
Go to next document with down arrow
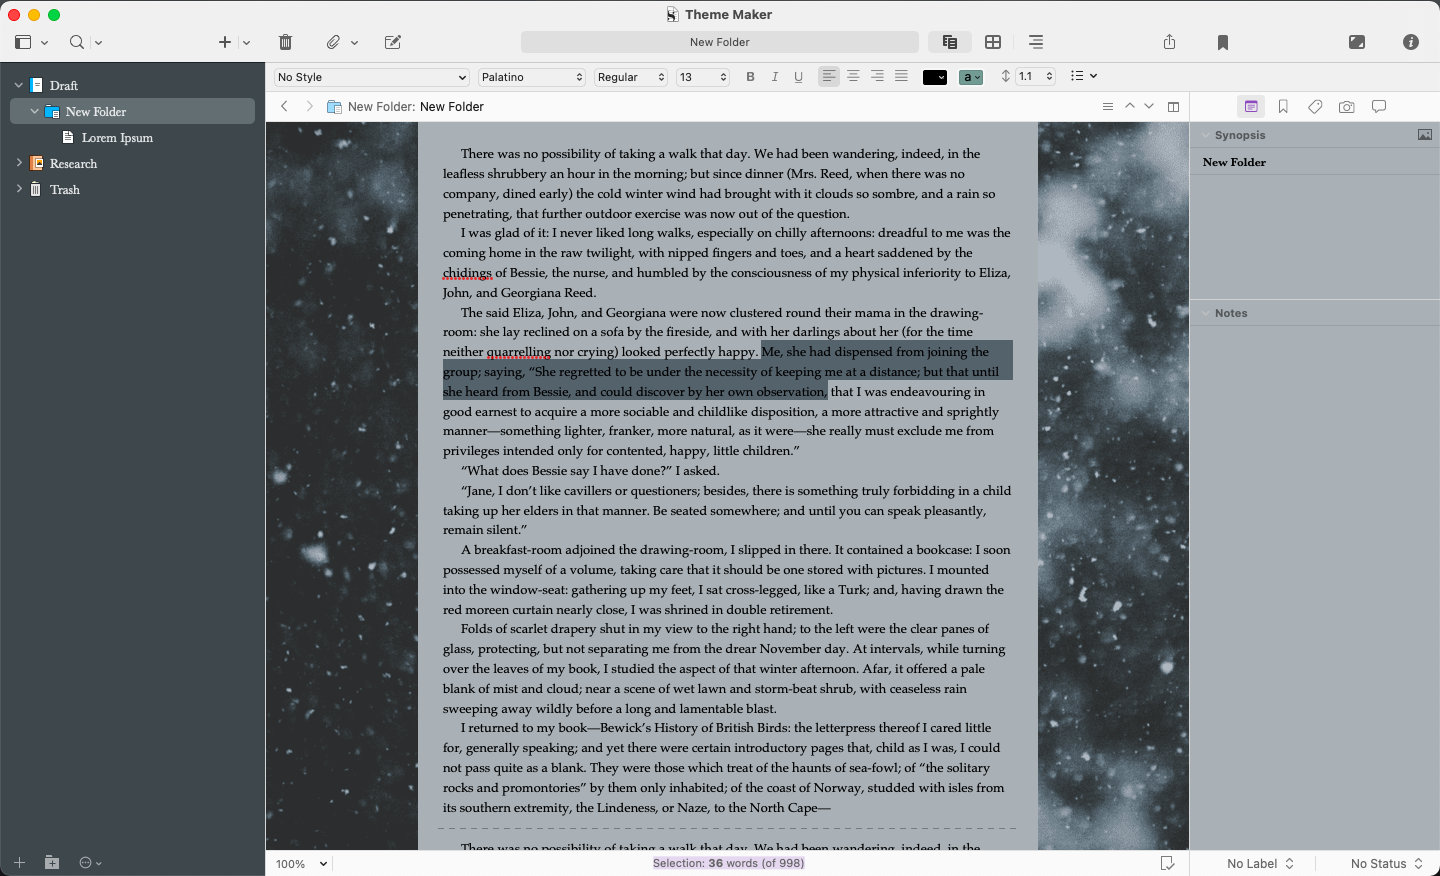click(1149, 106)
